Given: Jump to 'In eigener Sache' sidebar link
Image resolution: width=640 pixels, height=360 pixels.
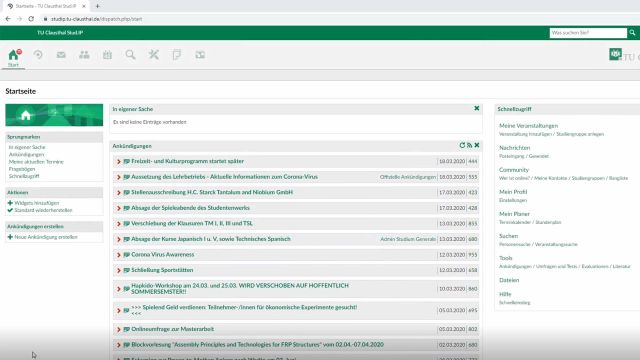Looking at the screenshot, I should 27,147.
